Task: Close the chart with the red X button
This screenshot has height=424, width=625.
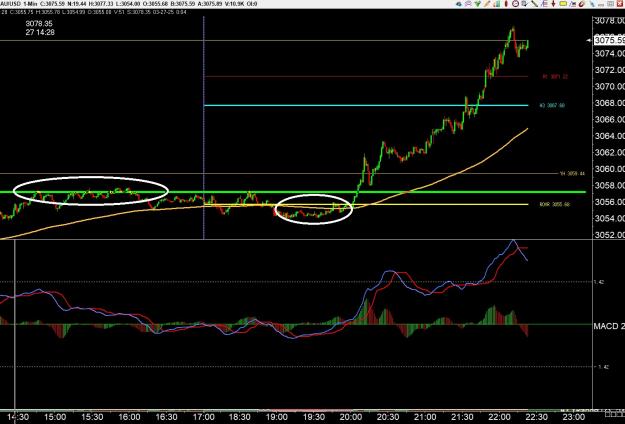Action: [620, 4]
